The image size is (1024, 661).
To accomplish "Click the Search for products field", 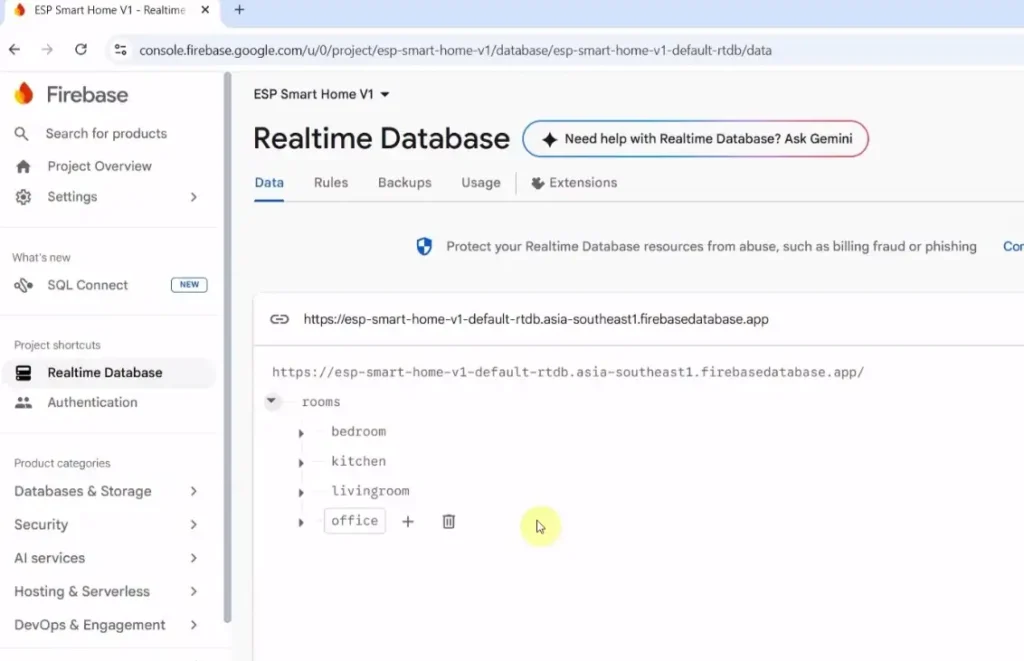I will (106, 134).
